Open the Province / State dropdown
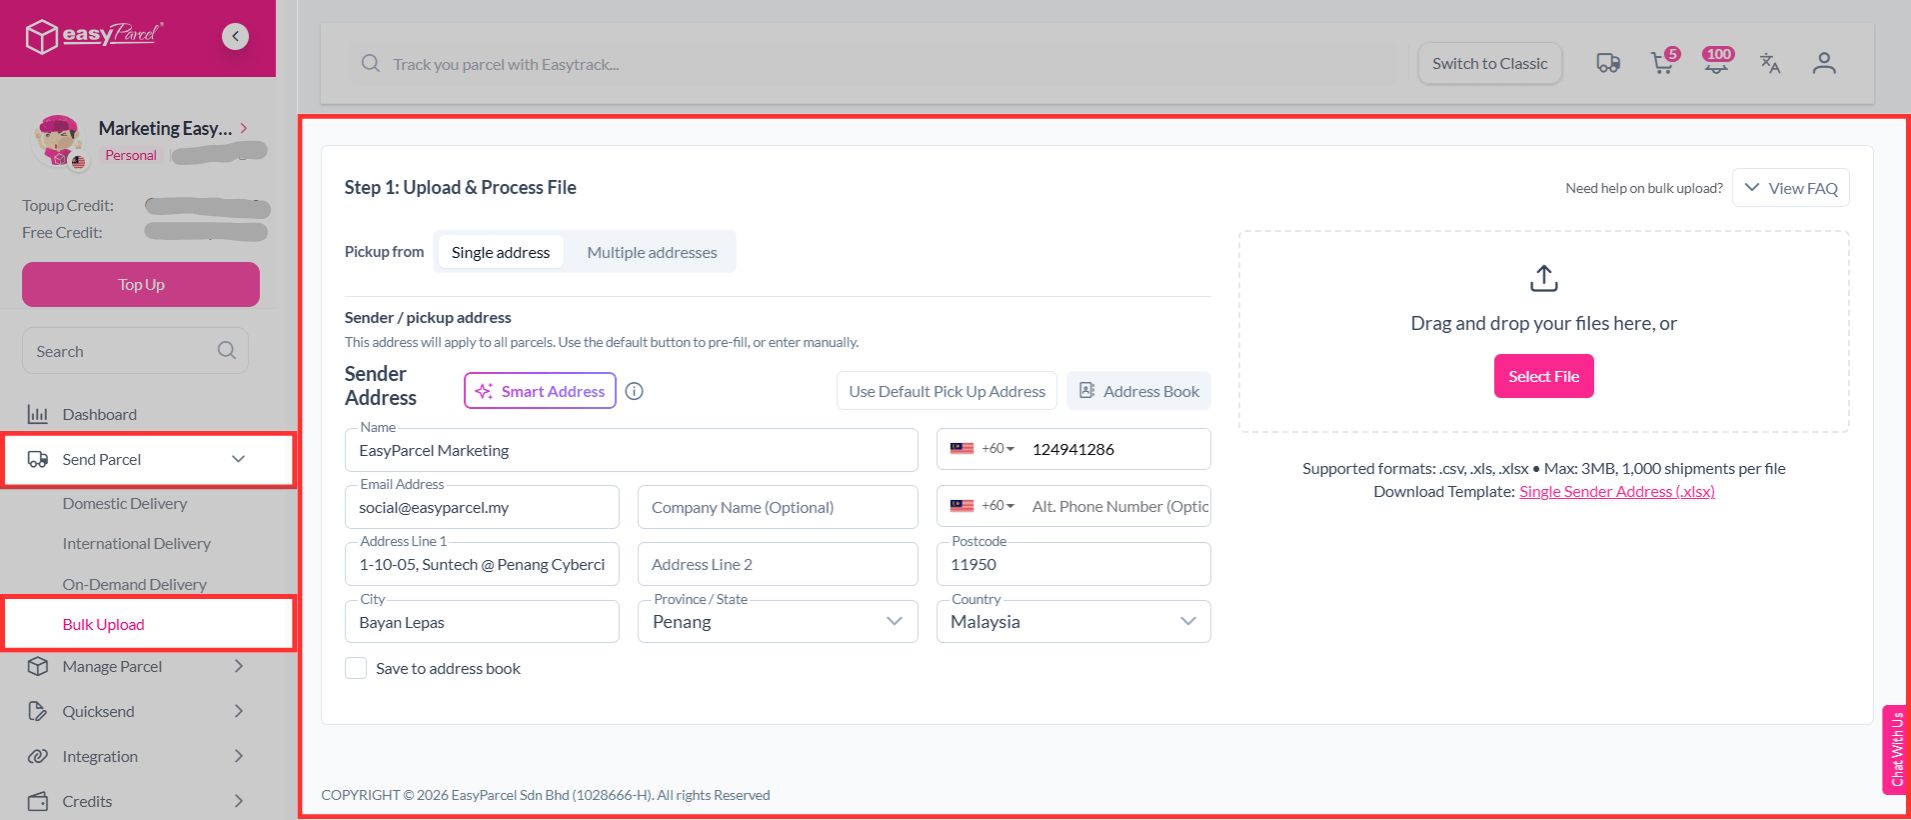 tap(777, 622)
